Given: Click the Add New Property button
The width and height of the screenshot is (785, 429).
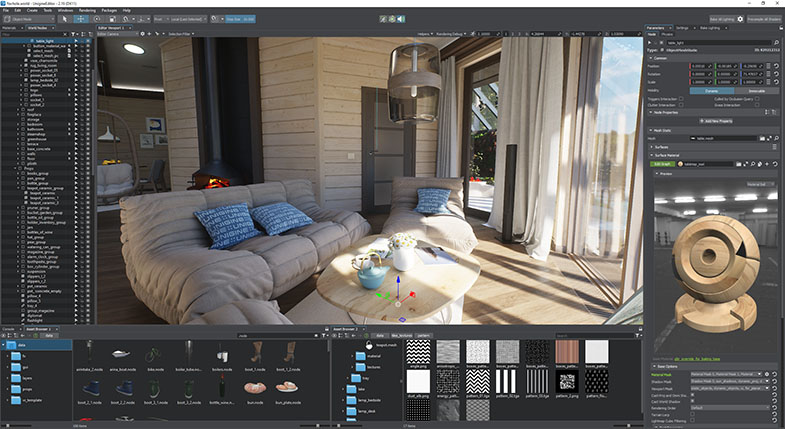Looking at the screenshot, I should 715,121.
